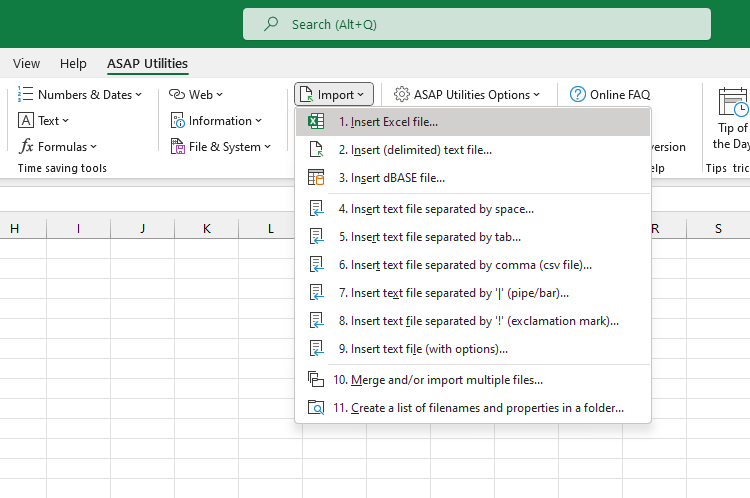Click the ASAP Utilities Options gear icon
This screenshot has width=750, height=498.
(402, 94)
